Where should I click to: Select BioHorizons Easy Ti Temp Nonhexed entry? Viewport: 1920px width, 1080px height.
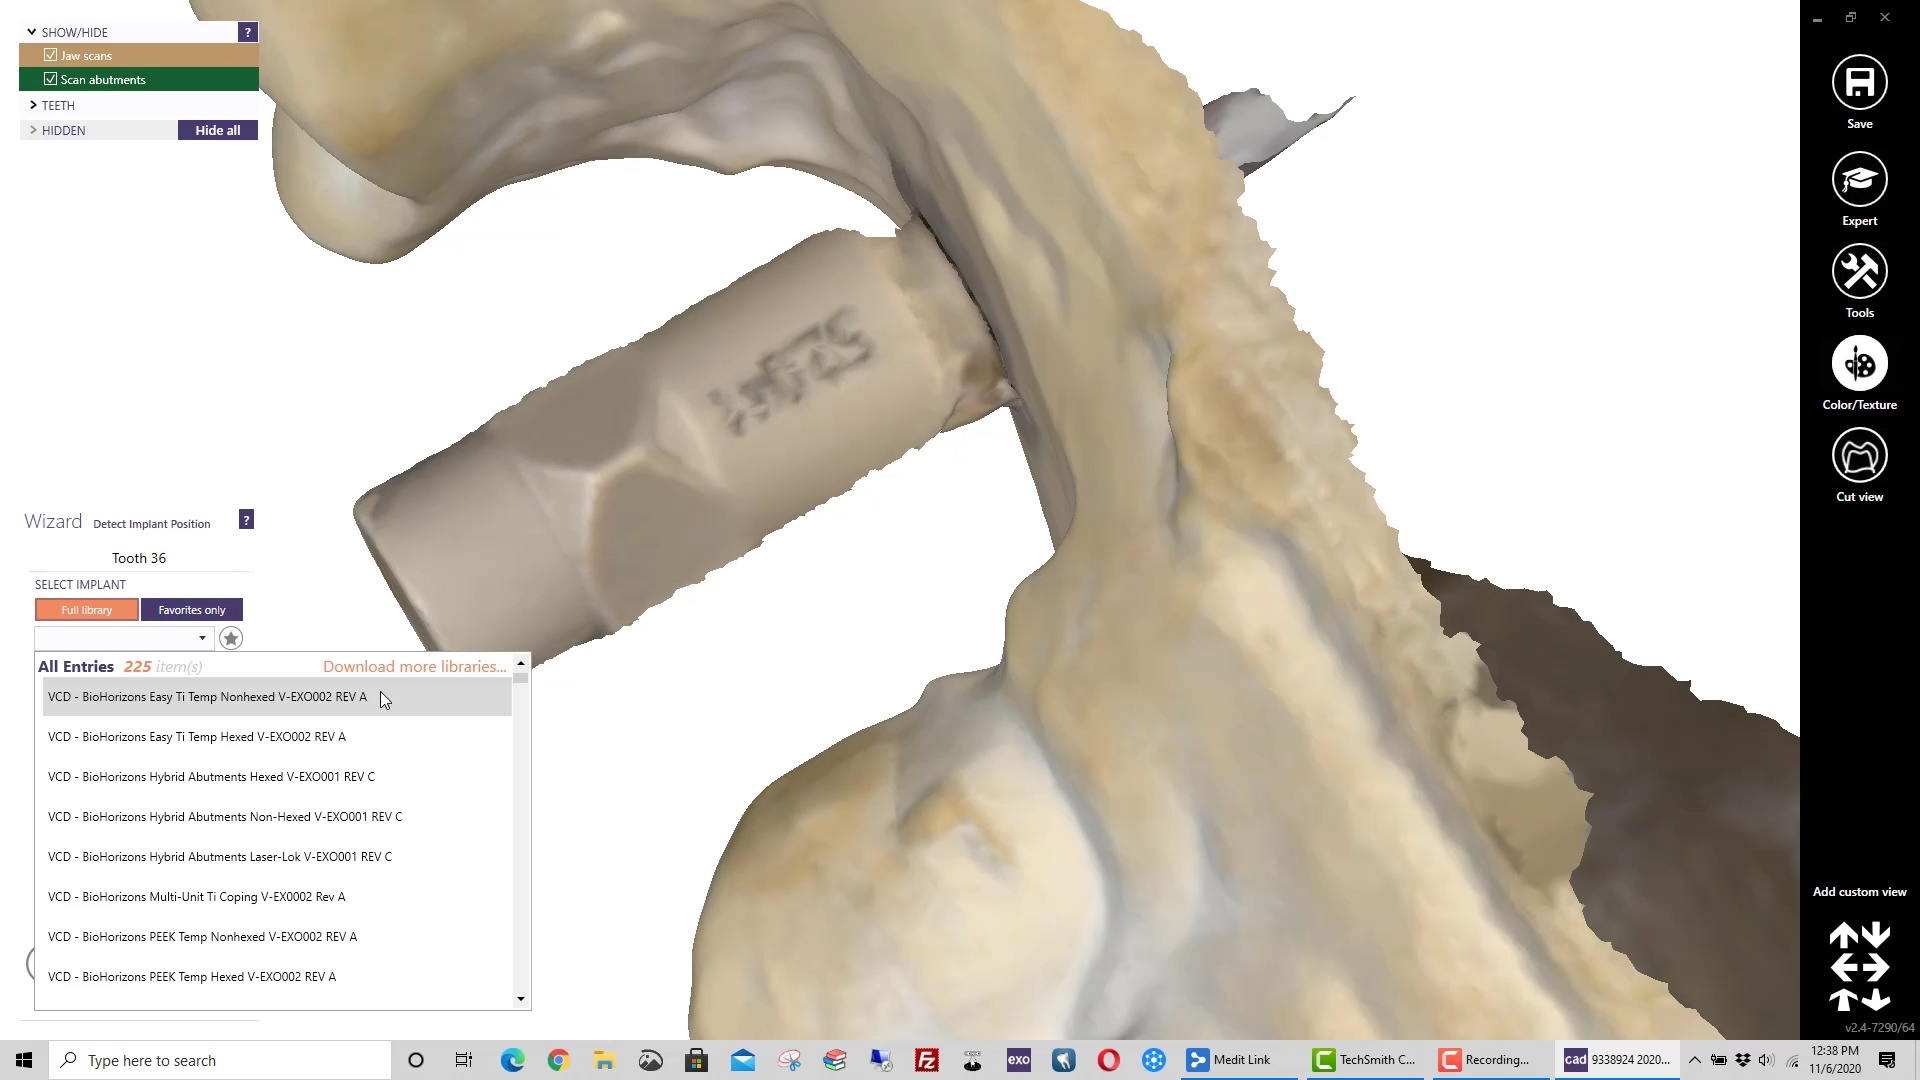(x=277, y=697)
